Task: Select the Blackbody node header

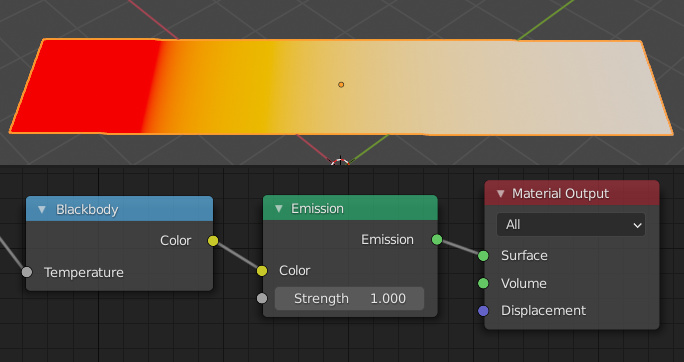Action: (120, 209)
